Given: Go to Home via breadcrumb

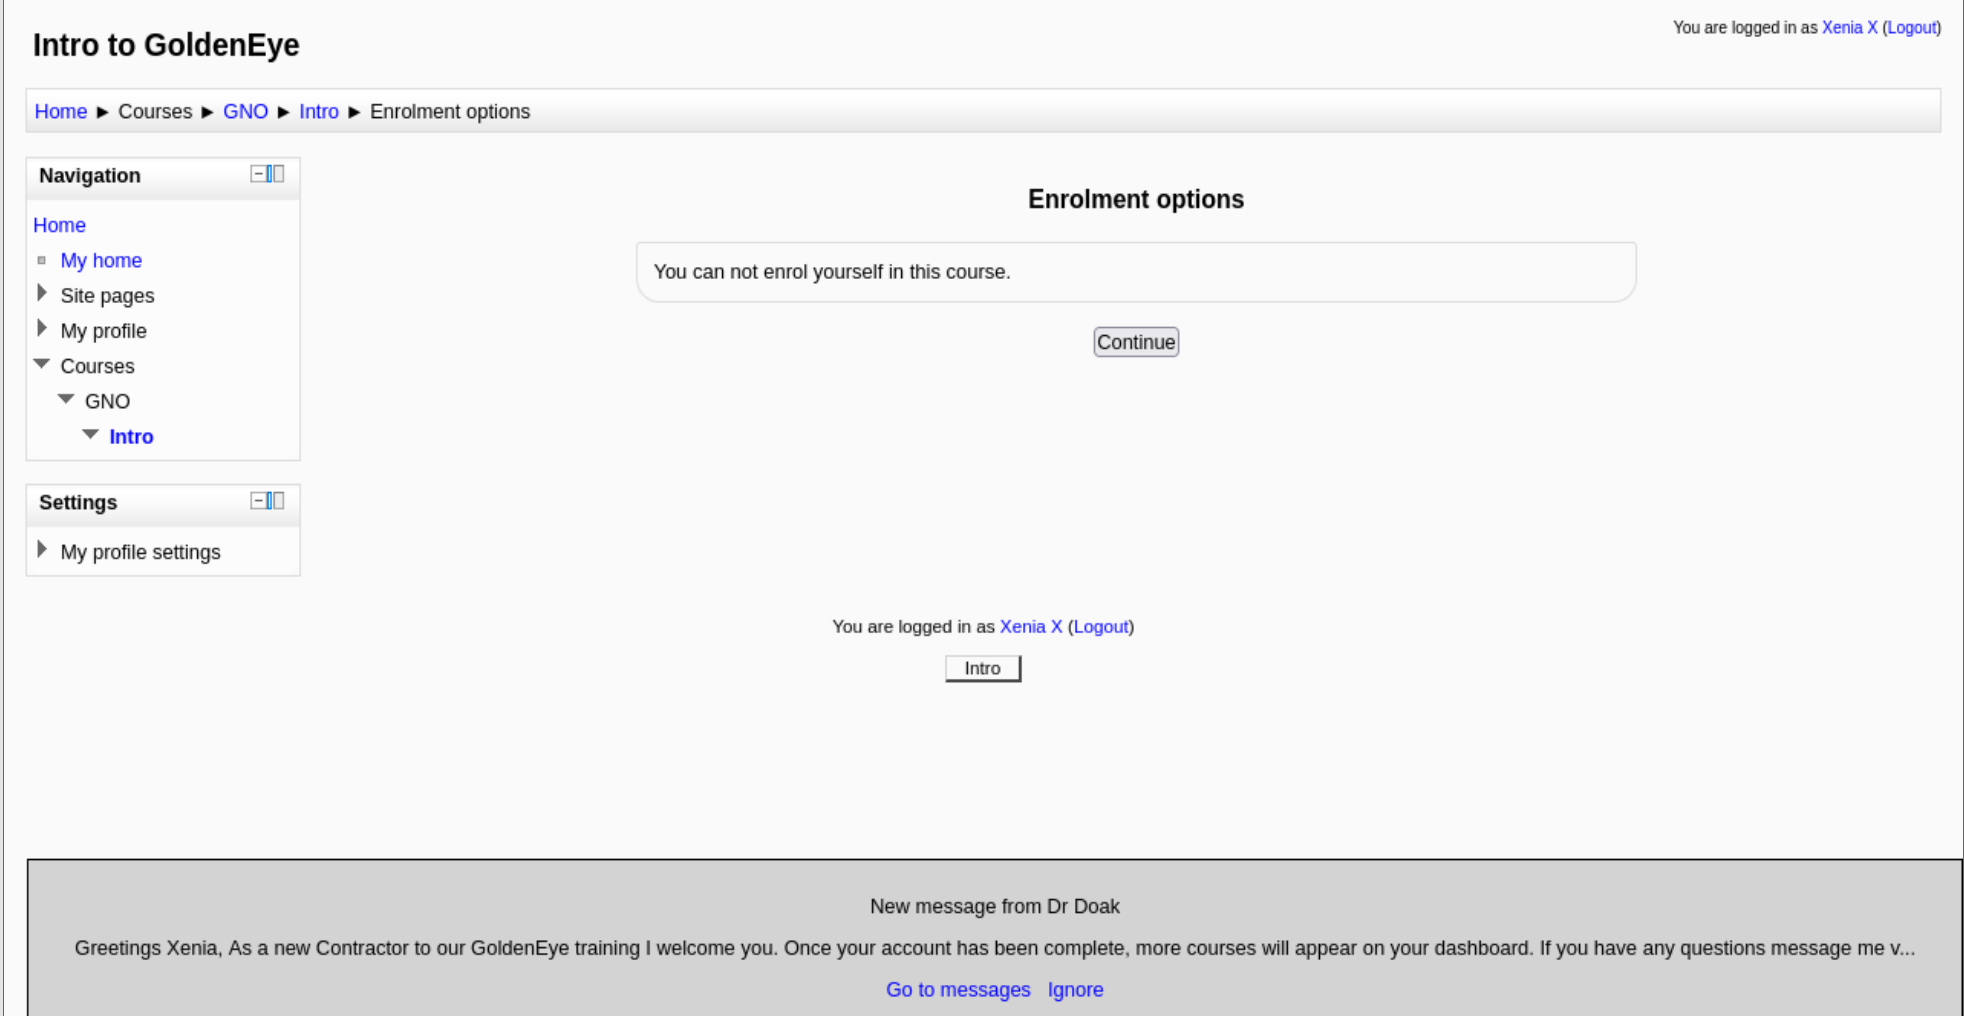Looking at the screenshot, I should pyautogui.click(x=61, y=112).
